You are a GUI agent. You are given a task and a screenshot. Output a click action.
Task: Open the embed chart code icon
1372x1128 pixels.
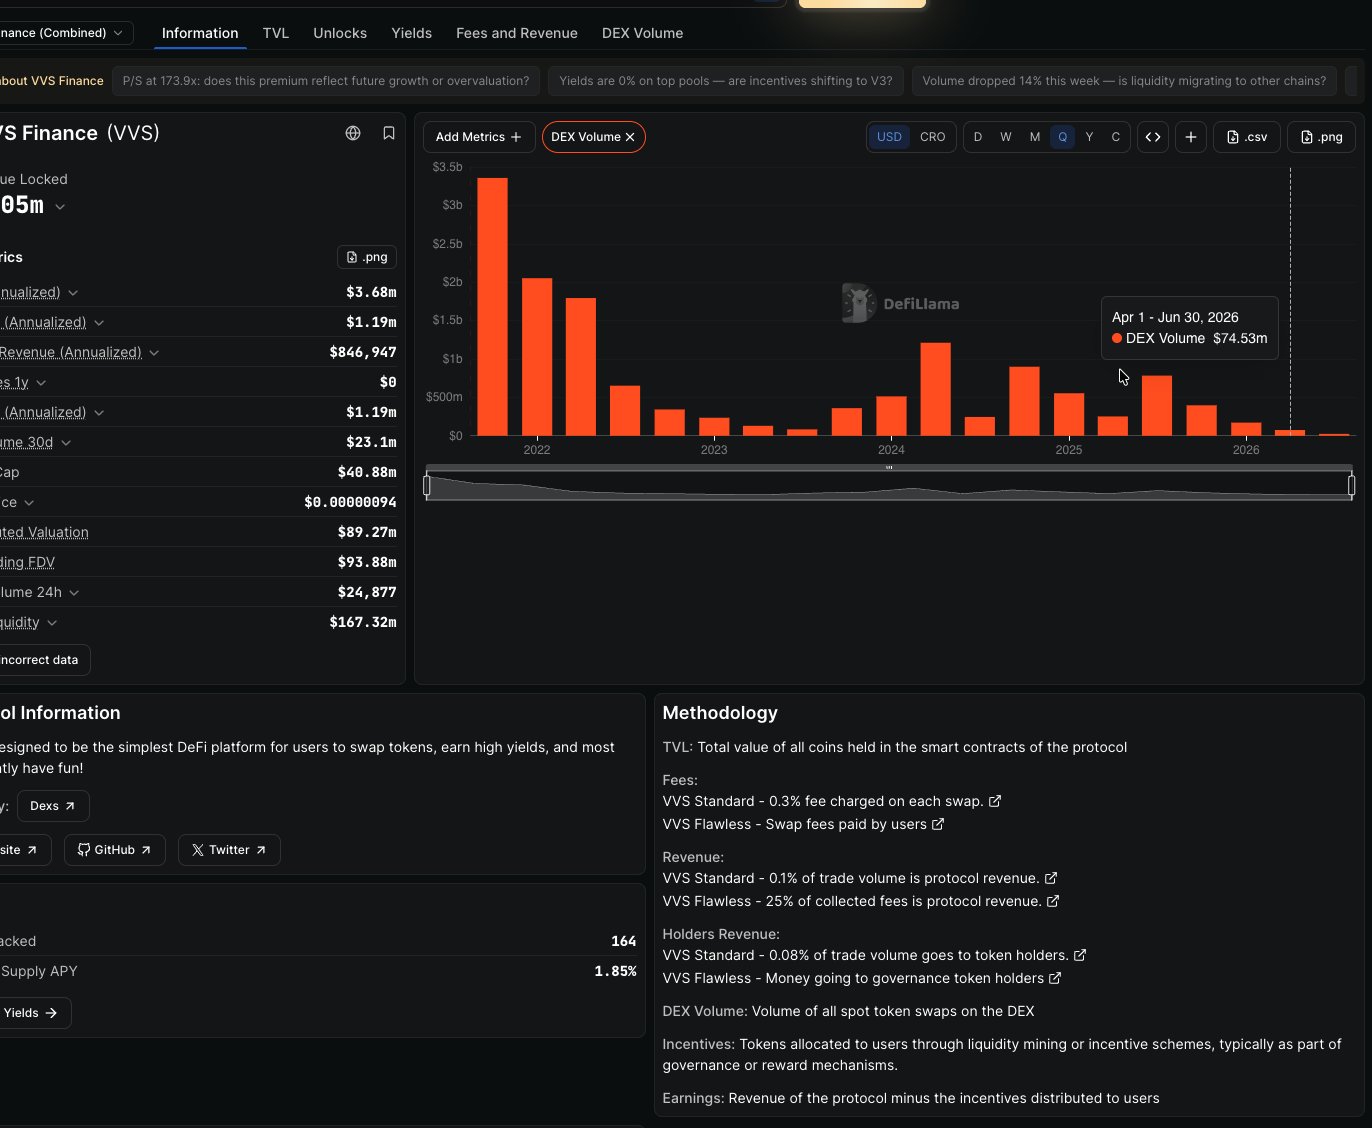(x=1153, y=137)
